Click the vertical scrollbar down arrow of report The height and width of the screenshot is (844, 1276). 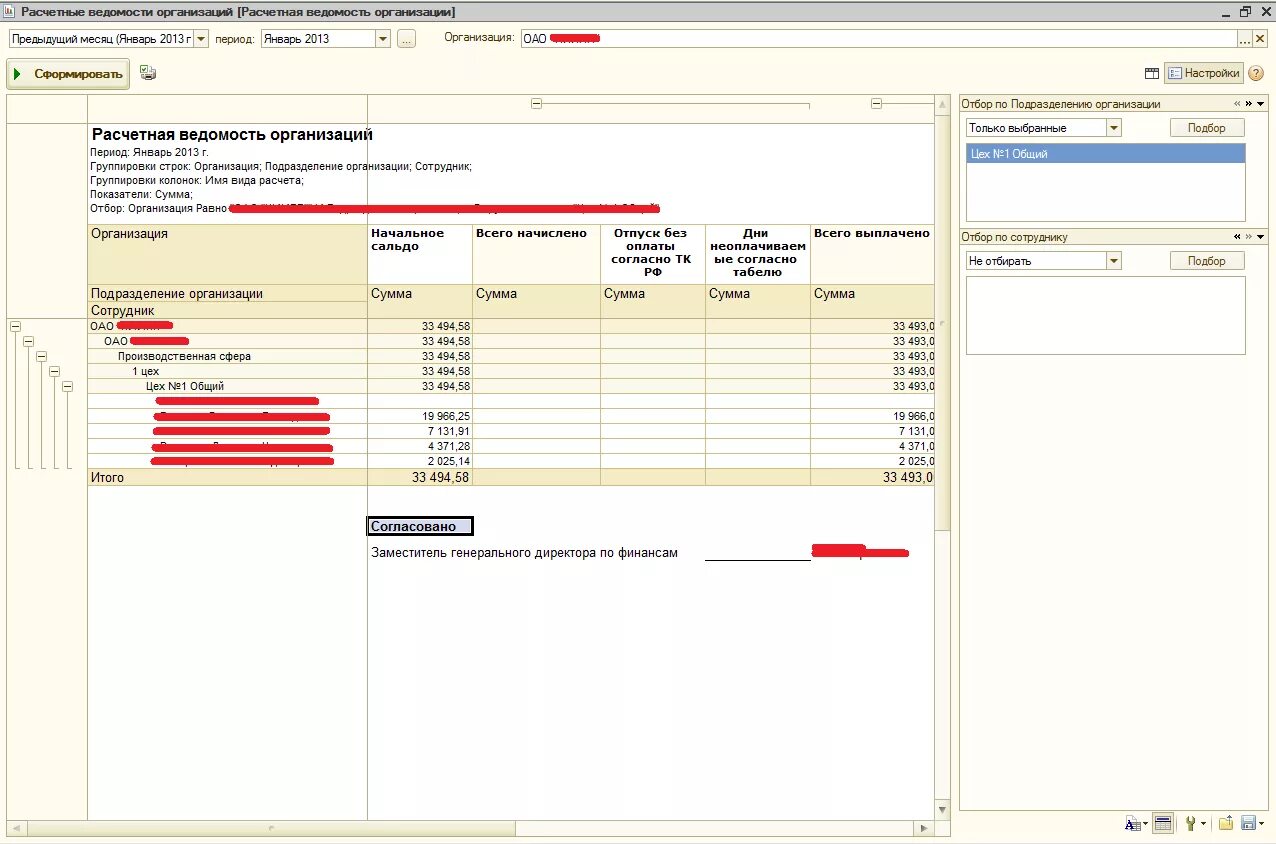[x=942, y=809]
